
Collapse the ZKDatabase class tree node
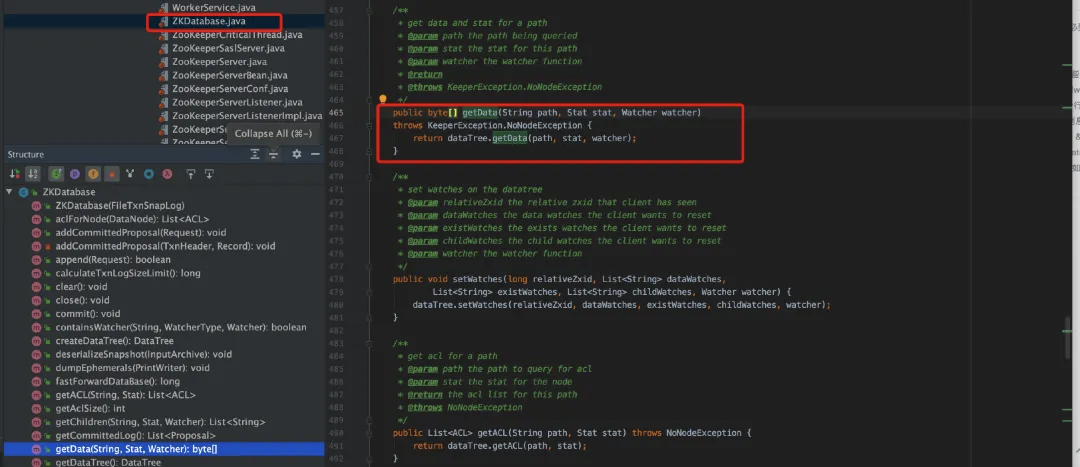tap(10, 192)
